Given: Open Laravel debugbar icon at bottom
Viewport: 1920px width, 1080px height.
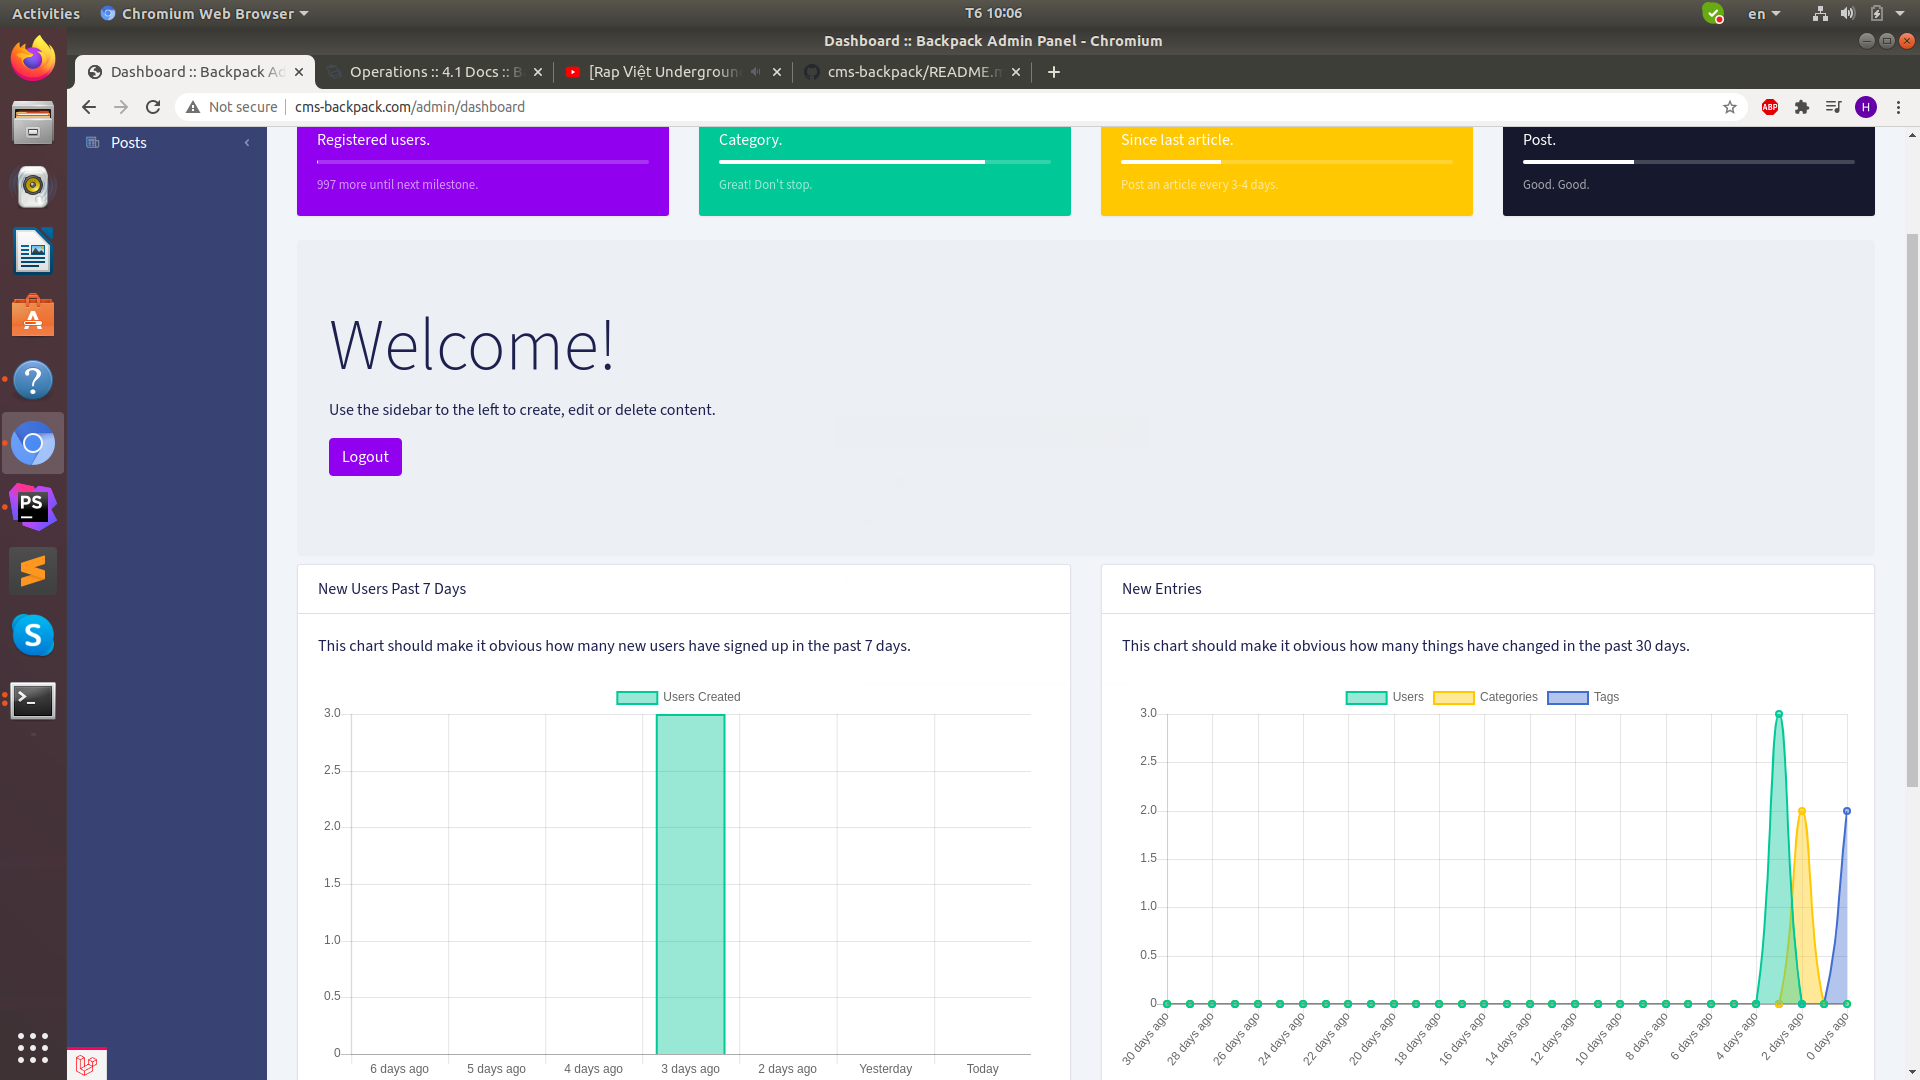Looking at the screenshot, I should 87,1065.
